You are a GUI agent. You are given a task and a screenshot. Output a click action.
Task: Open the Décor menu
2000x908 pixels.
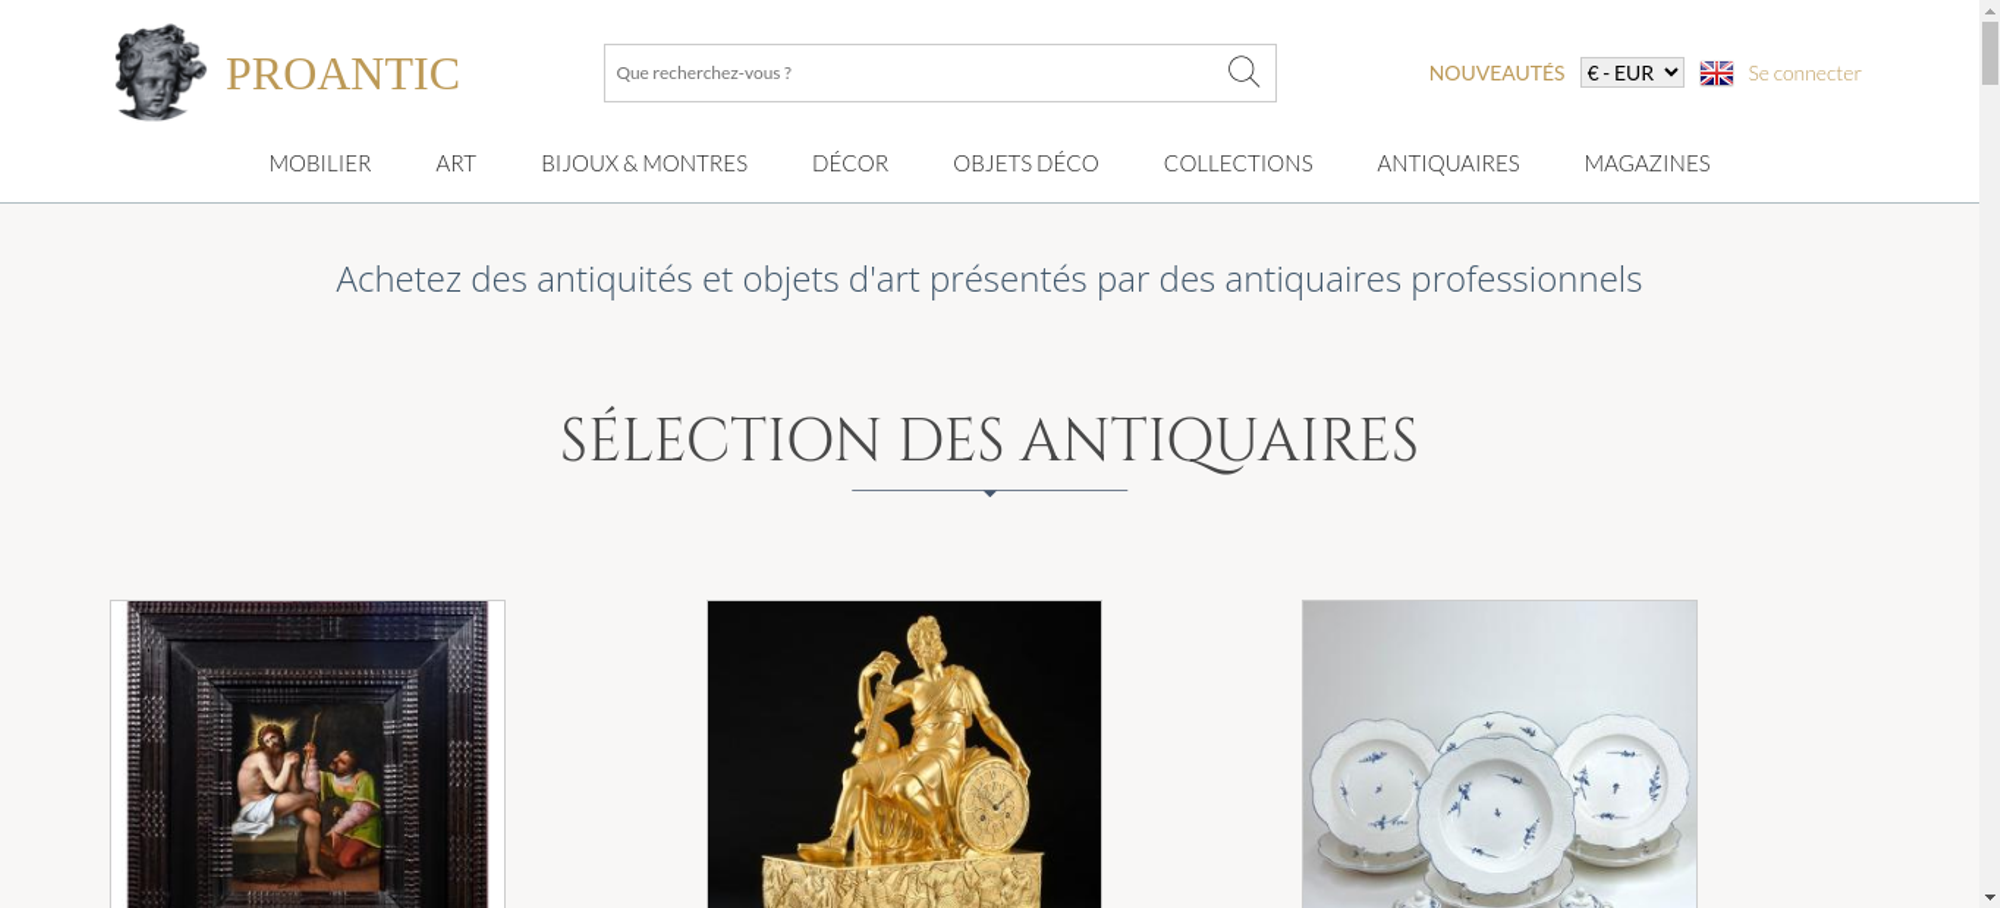(x=850, y=163)
